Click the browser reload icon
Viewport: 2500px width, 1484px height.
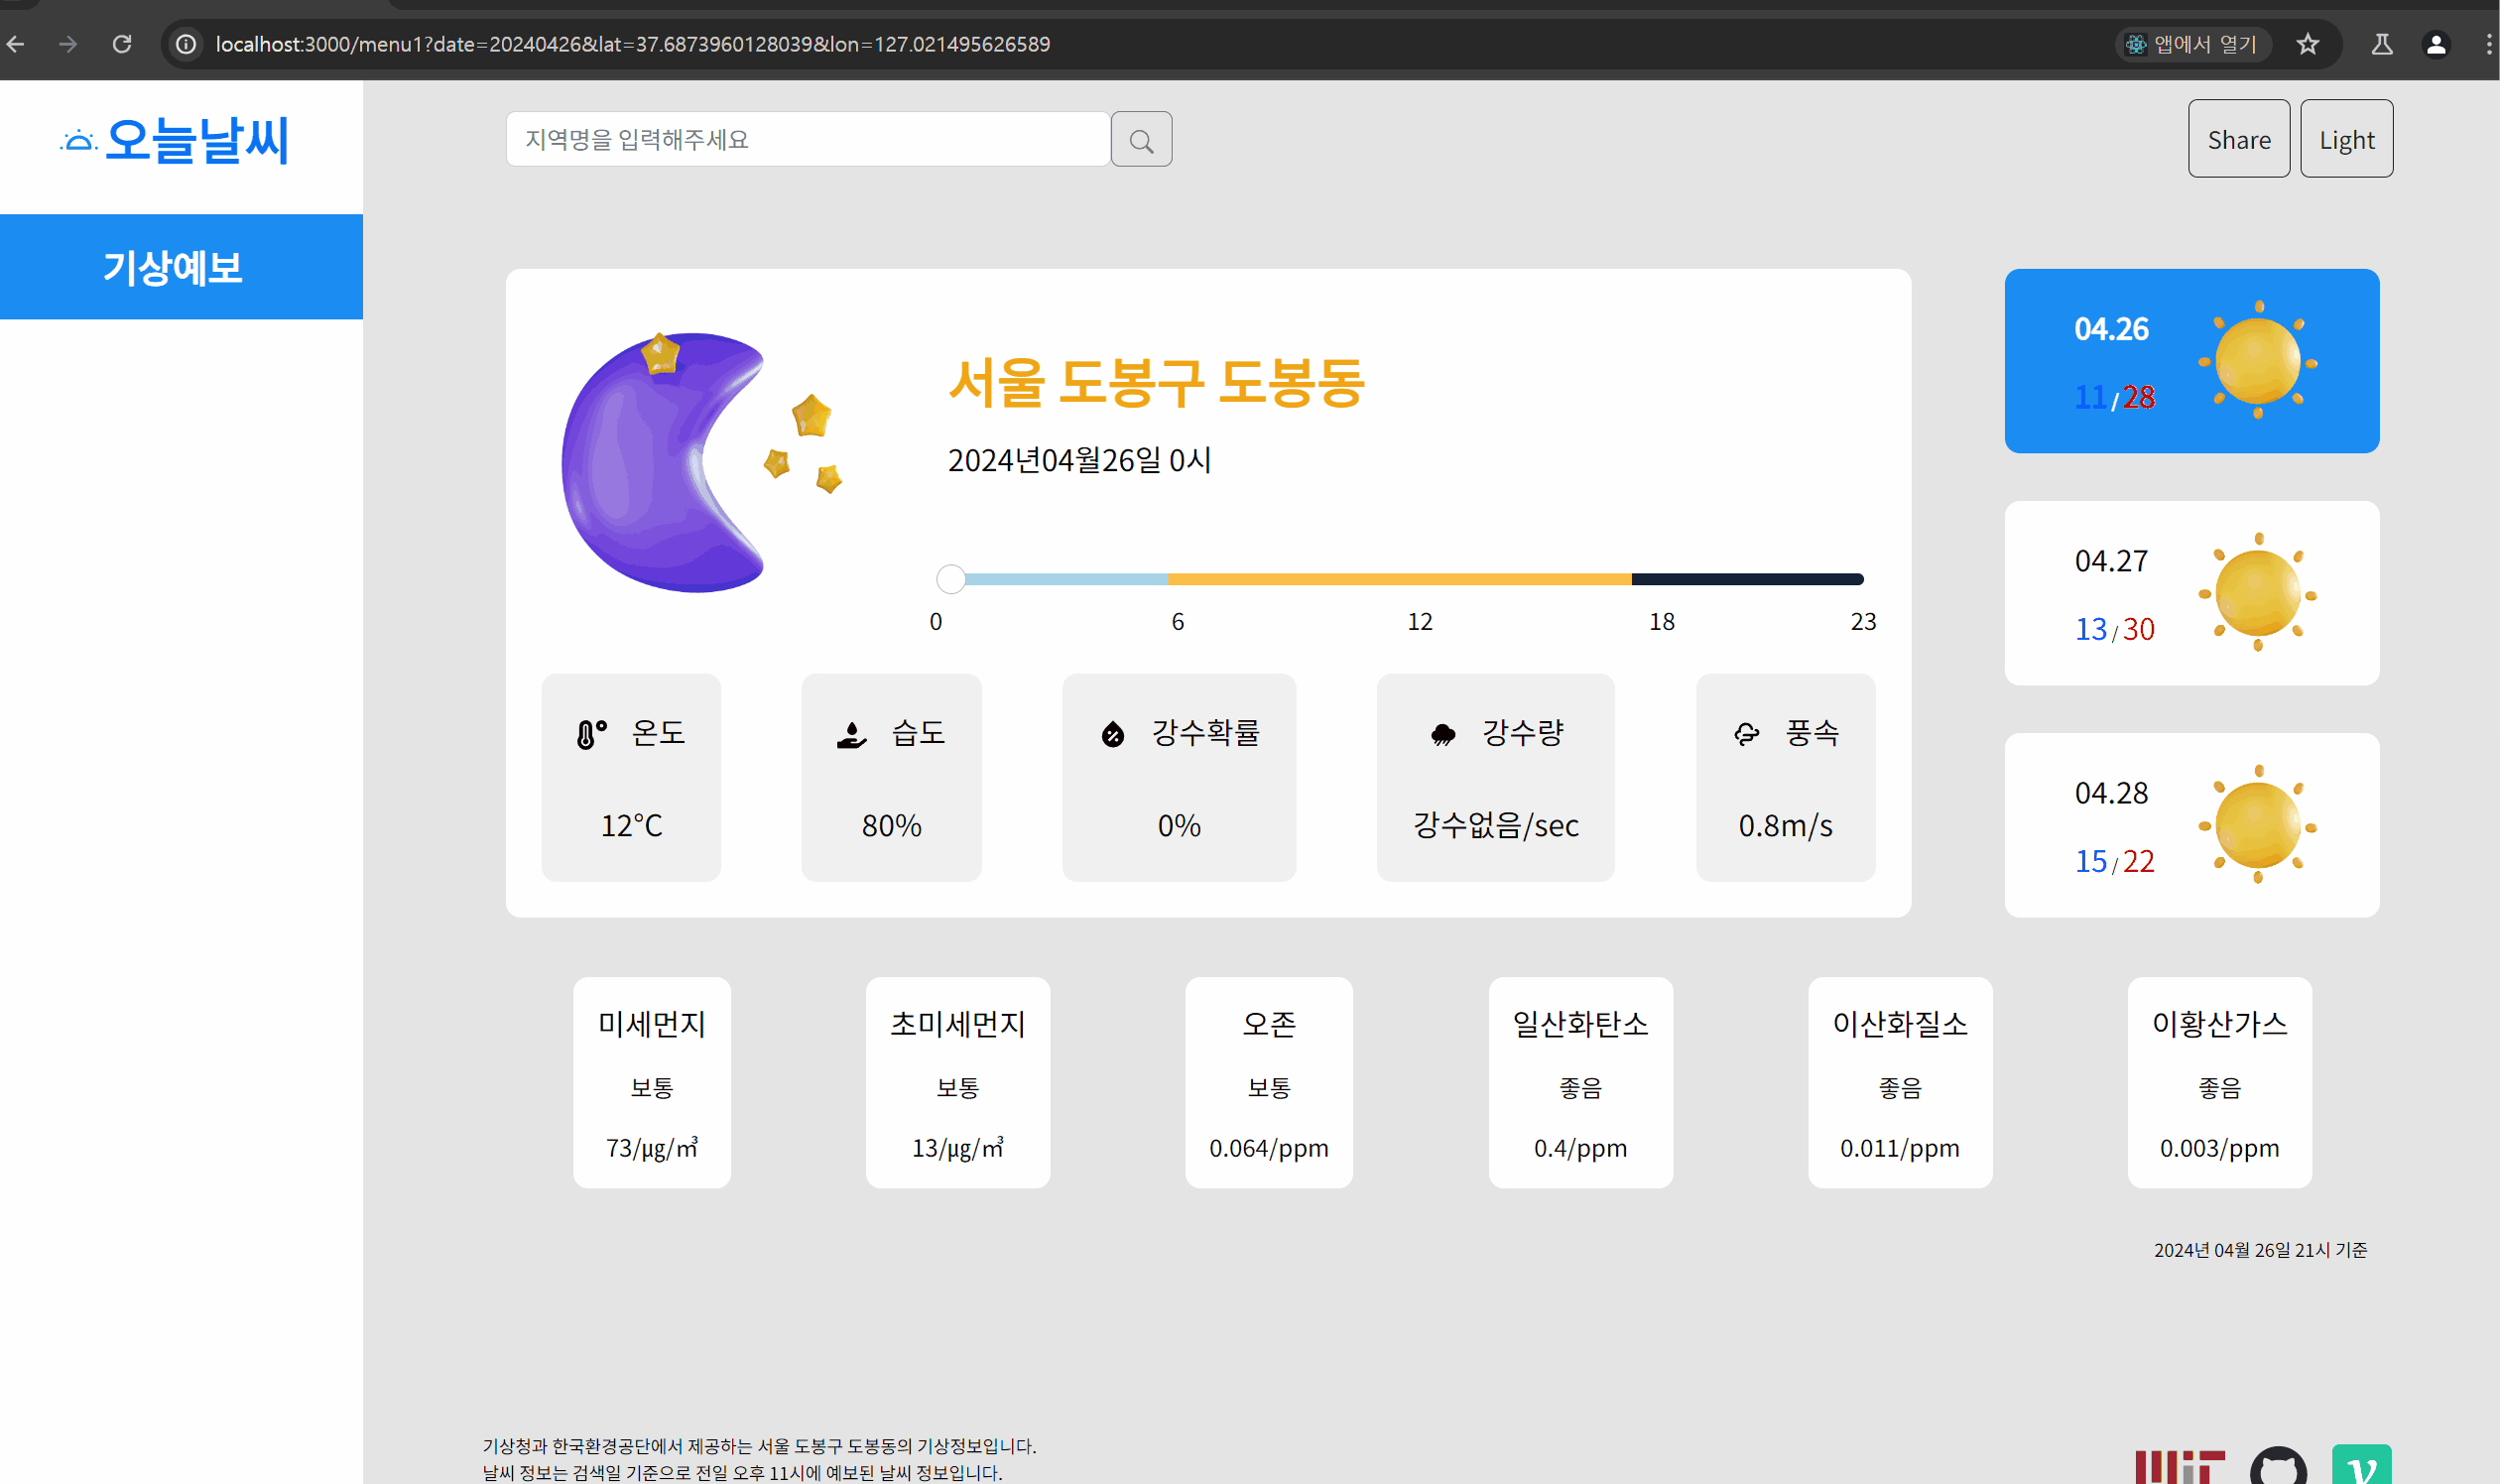click(x=122, y=44)
